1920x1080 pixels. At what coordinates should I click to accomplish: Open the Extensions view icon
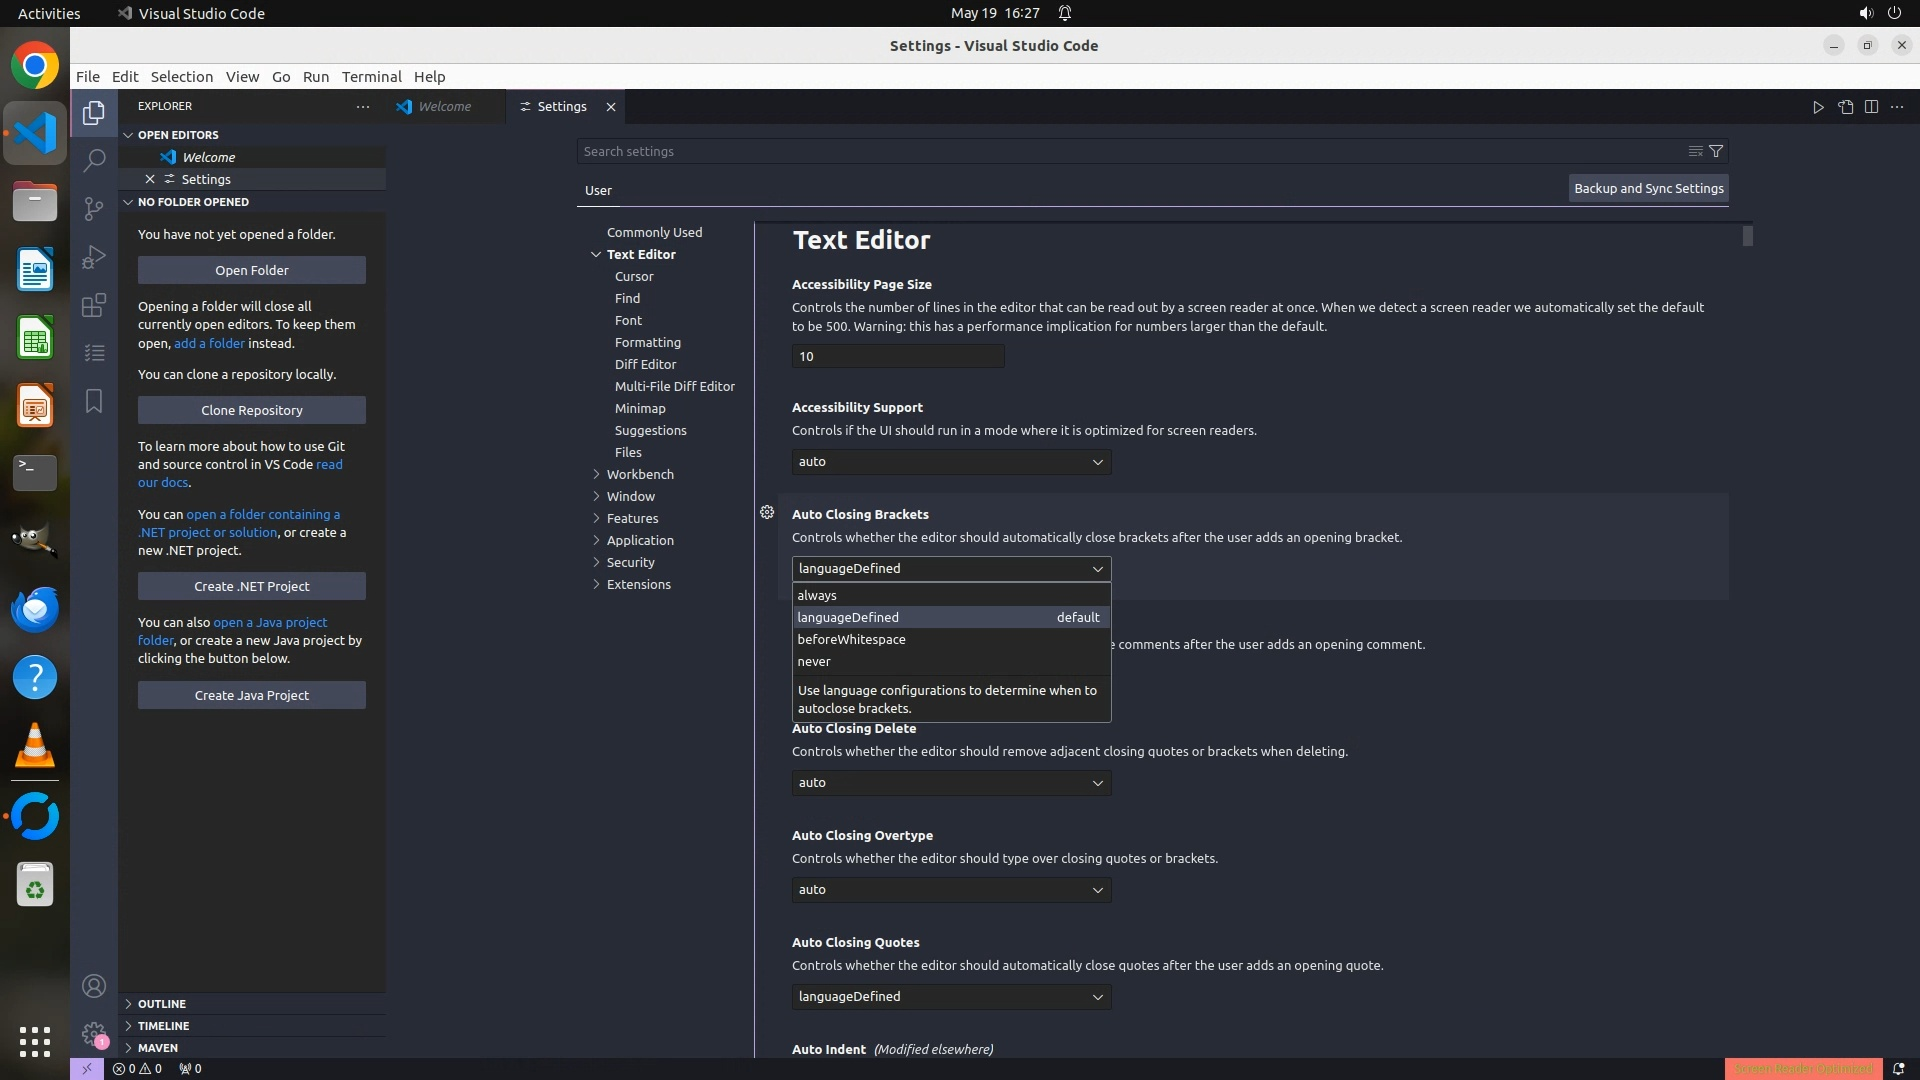click(94, 305)
